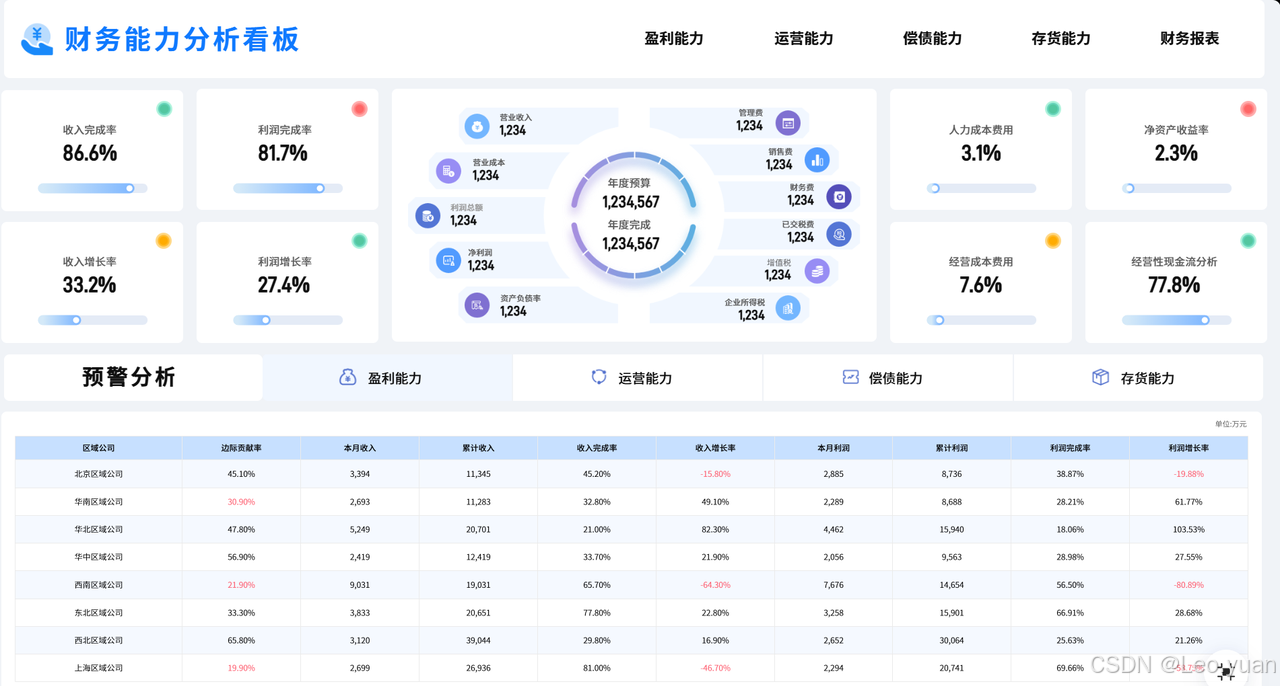Switch to 运营能力 warning analysis tab
The image size is (1280, 686).
[638, 378]
